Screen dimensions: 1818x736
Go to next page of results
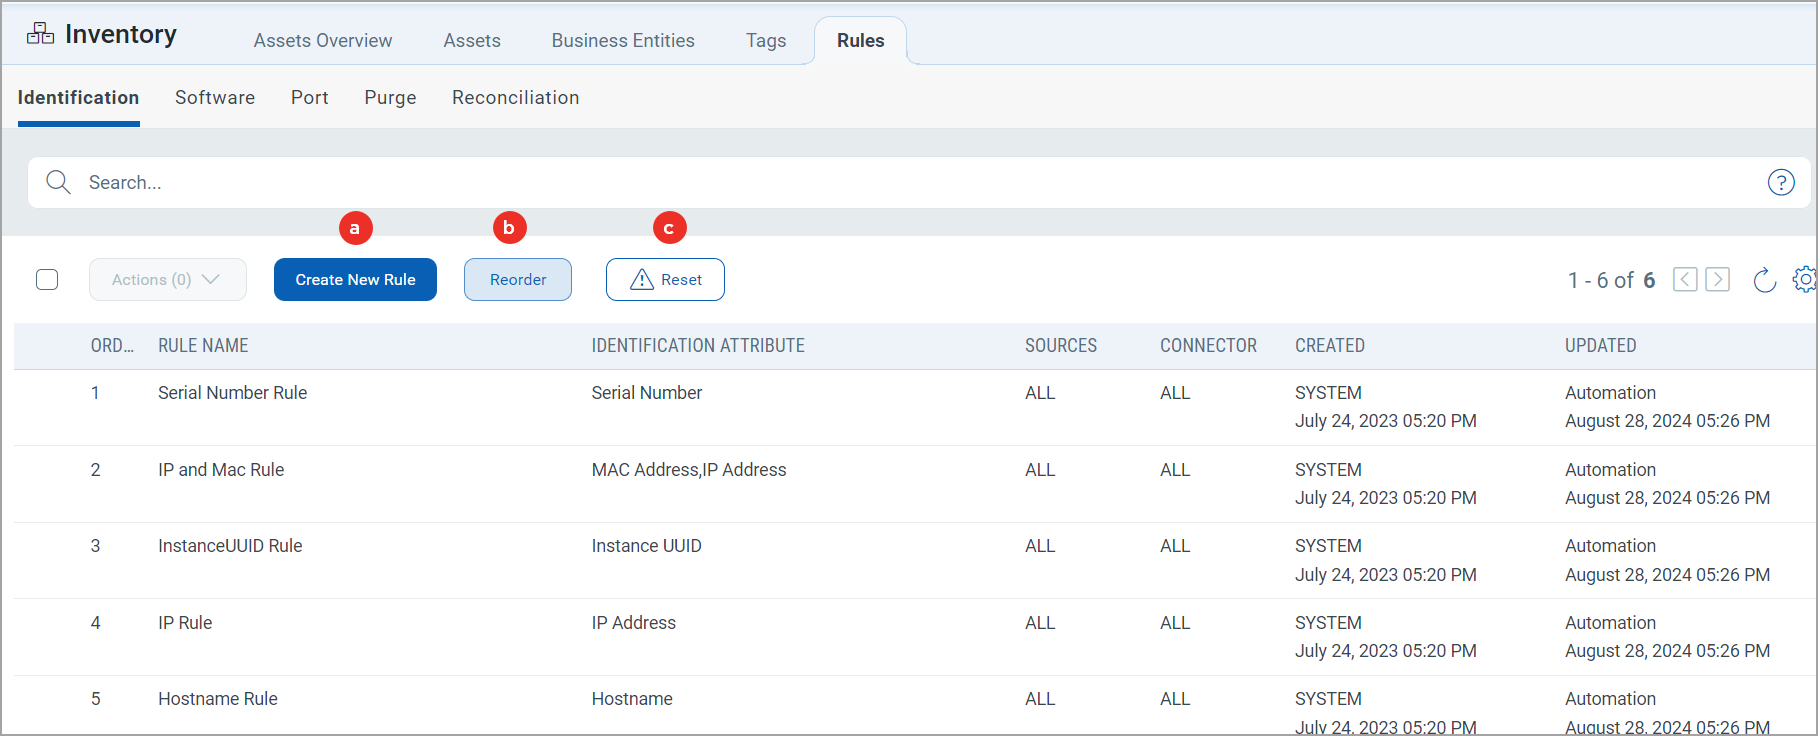(1717, 280)
